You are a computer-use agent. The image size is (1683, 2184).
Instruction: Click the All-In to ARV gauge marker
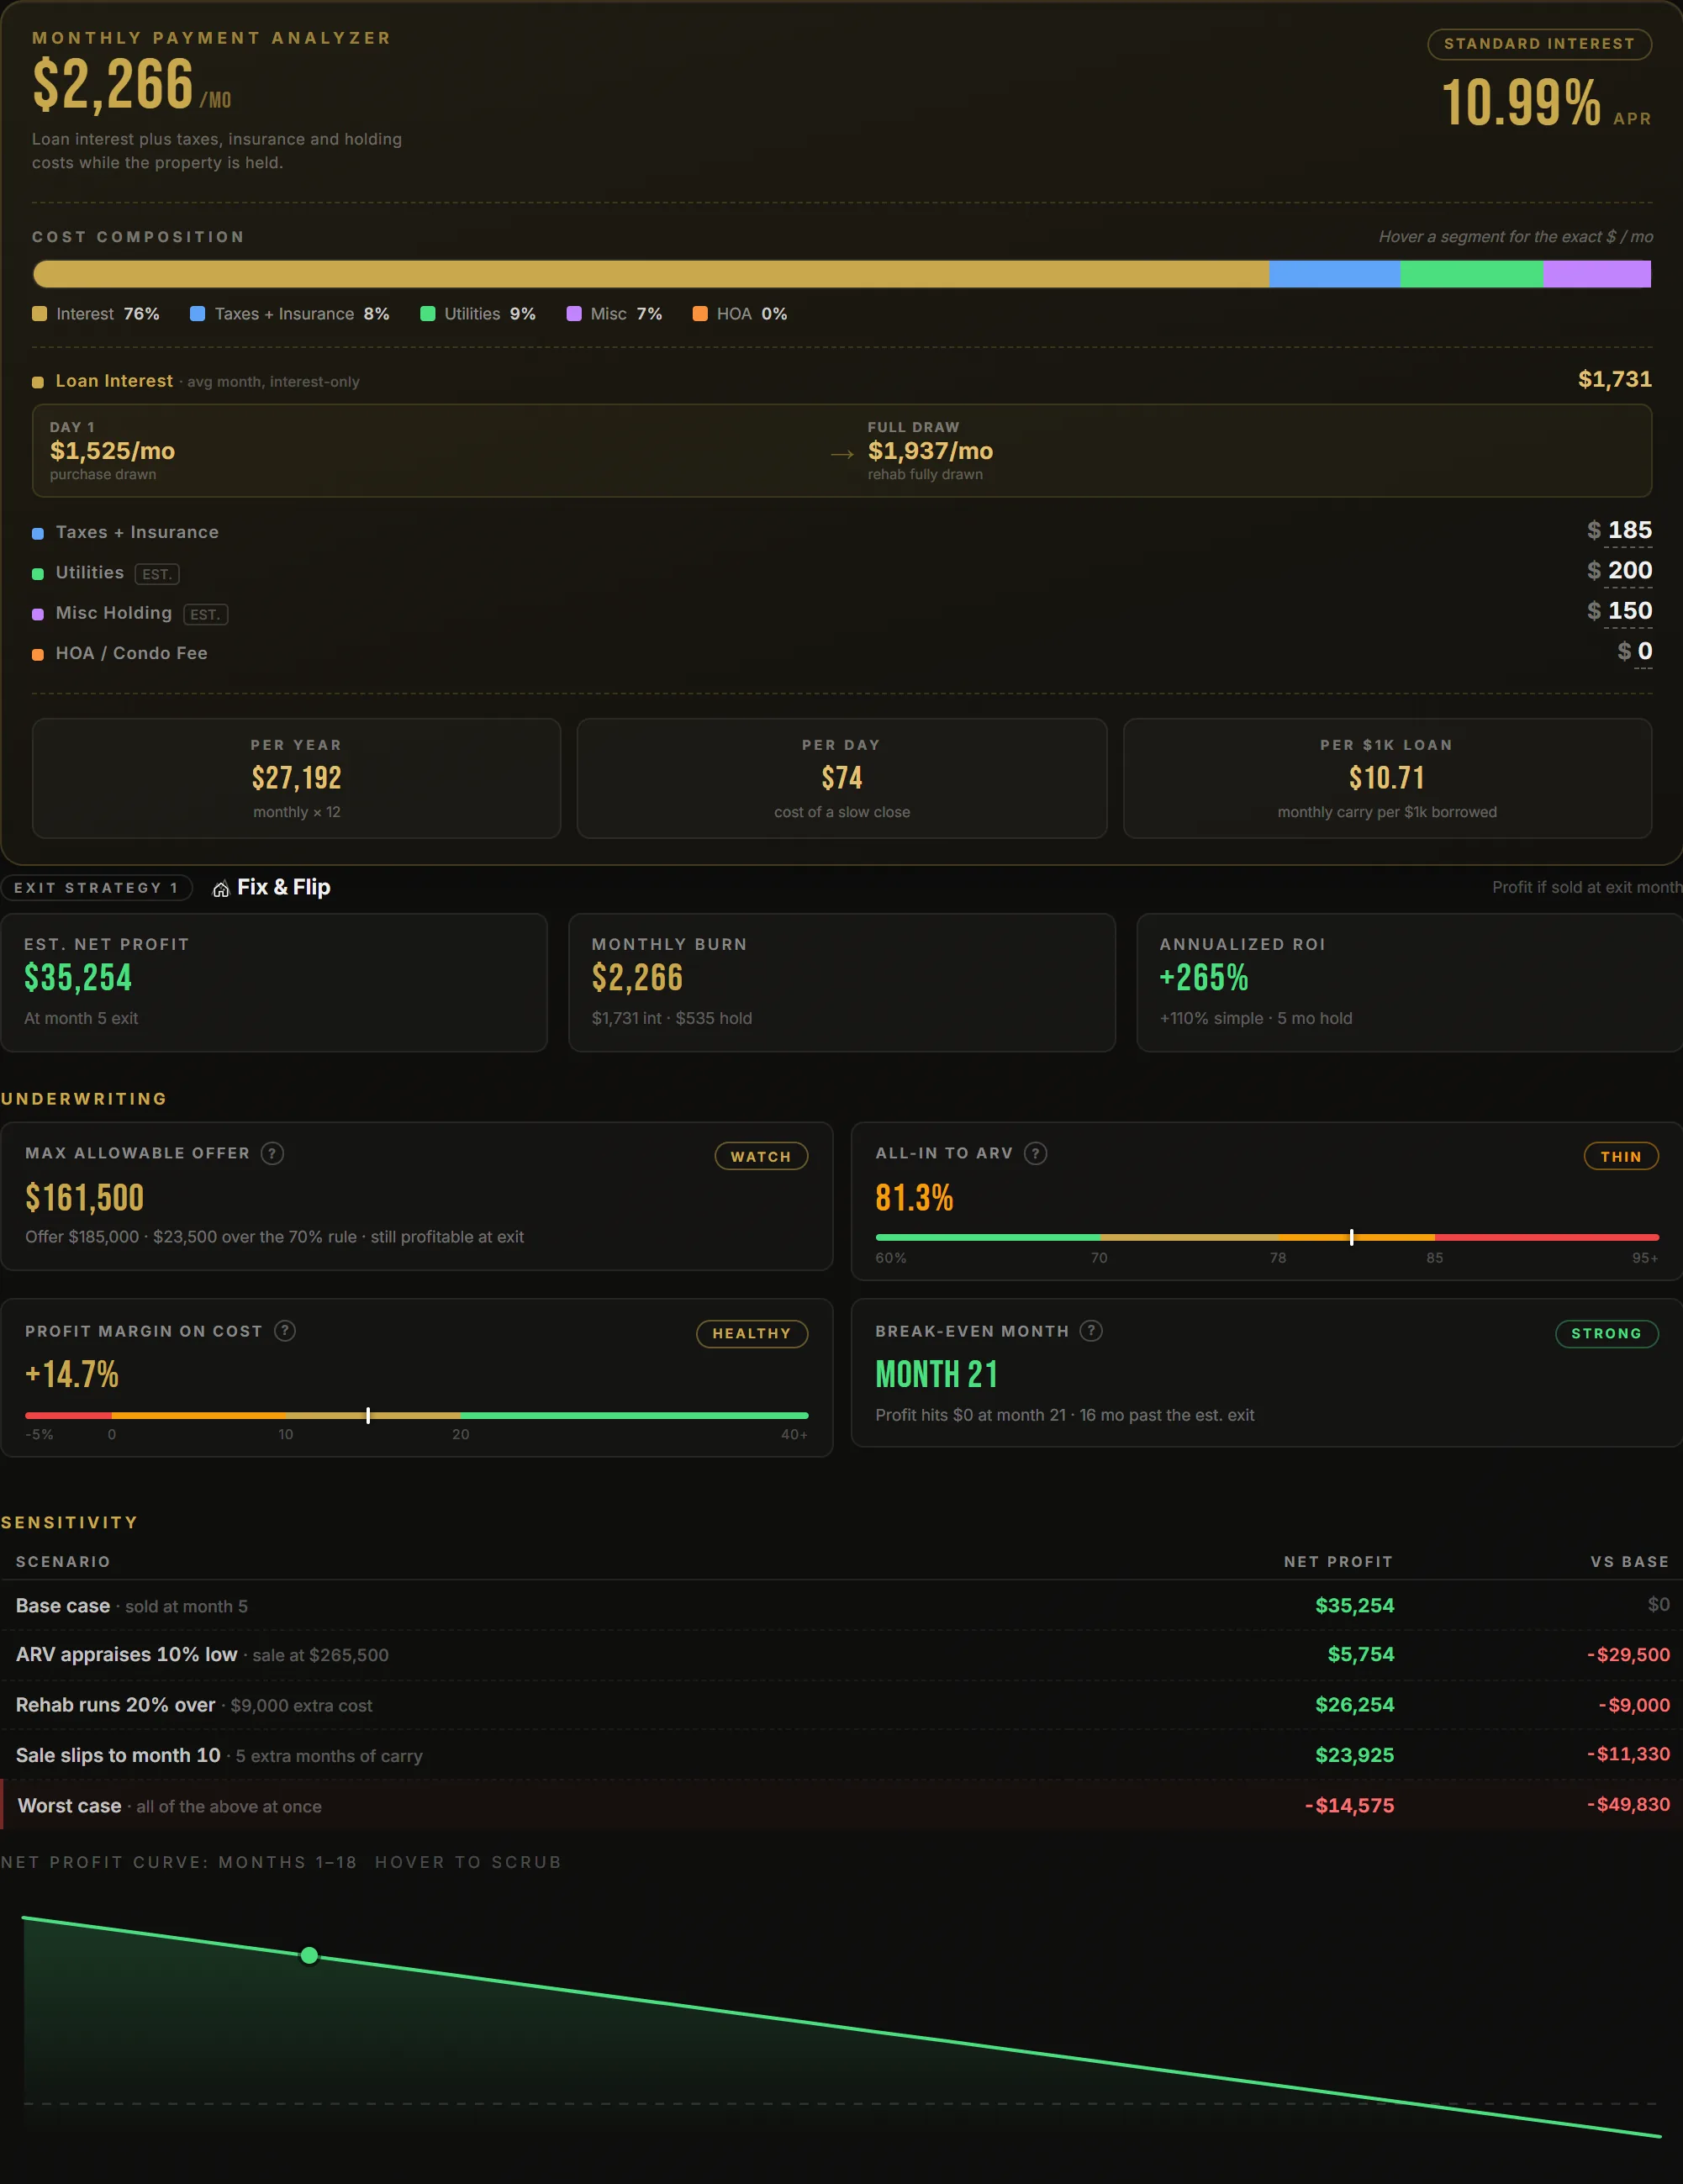click(x=1352, y=1237)
